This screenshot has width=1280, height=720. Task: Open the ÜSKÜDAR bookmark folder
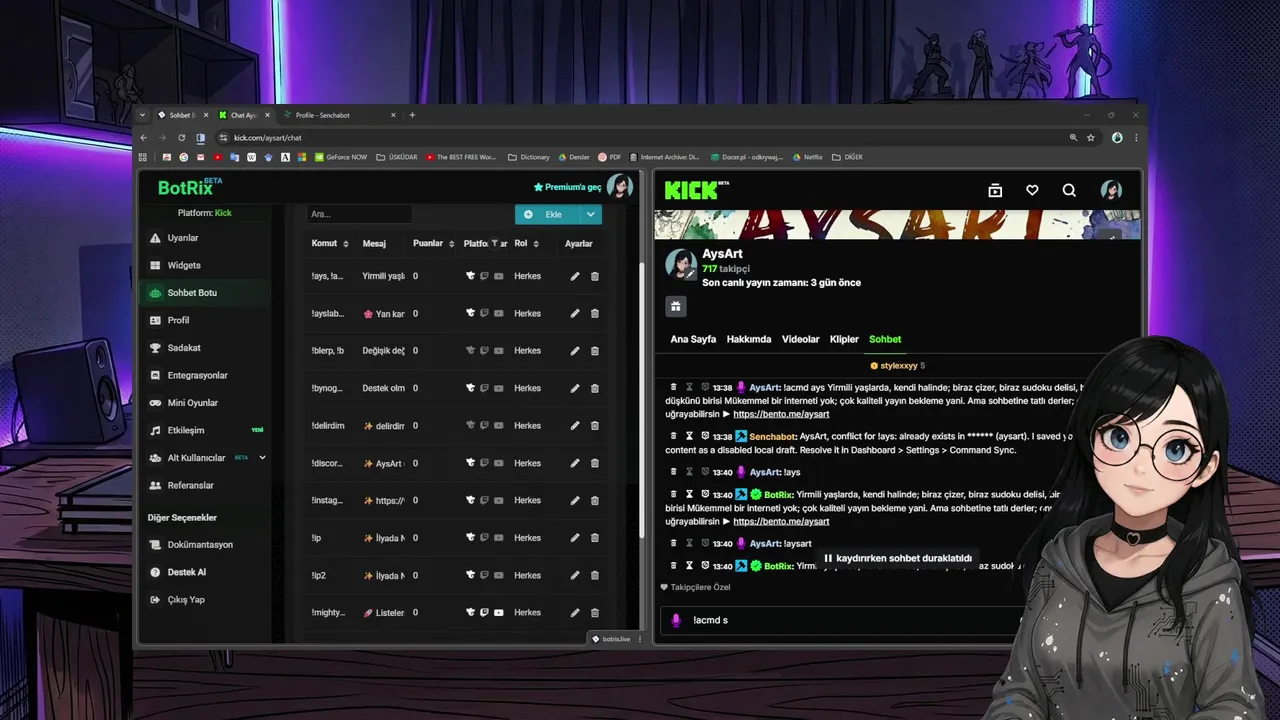point(396,157)
